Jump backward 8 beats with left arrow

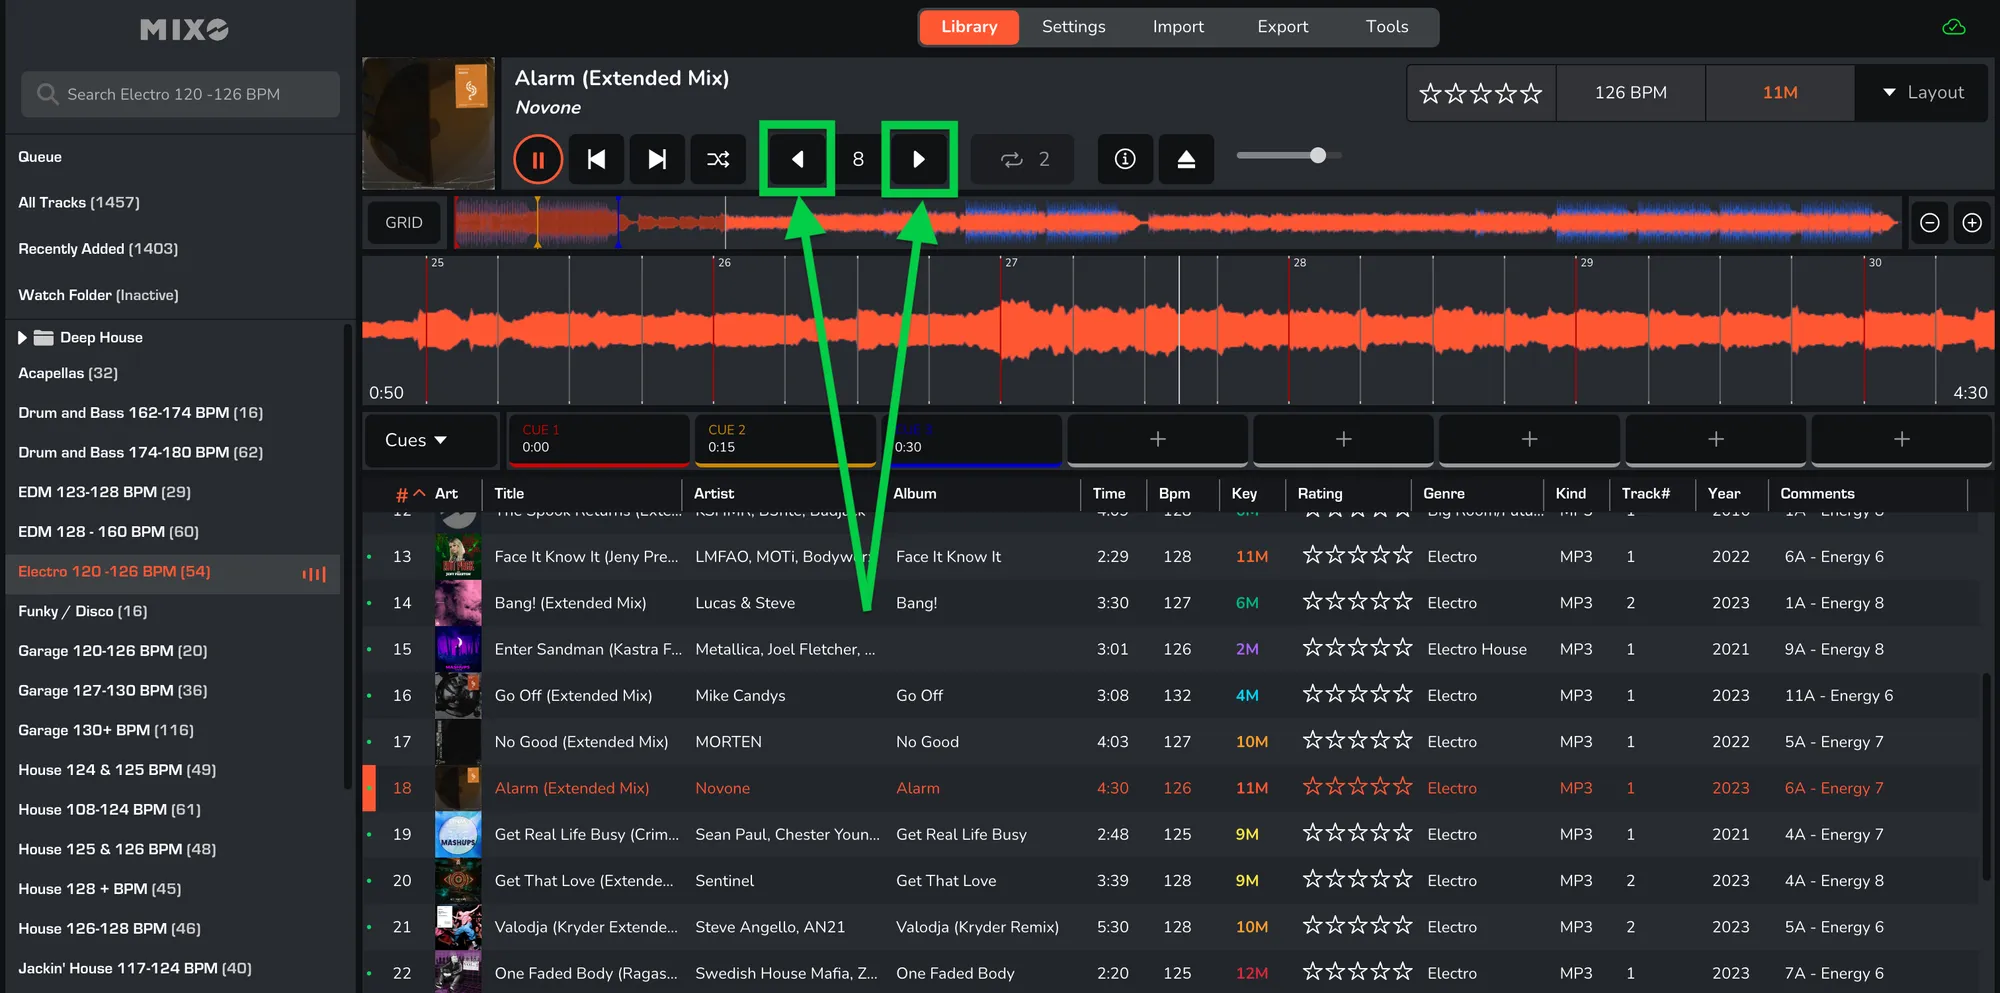pyautogui.click(x=798, y=159)
